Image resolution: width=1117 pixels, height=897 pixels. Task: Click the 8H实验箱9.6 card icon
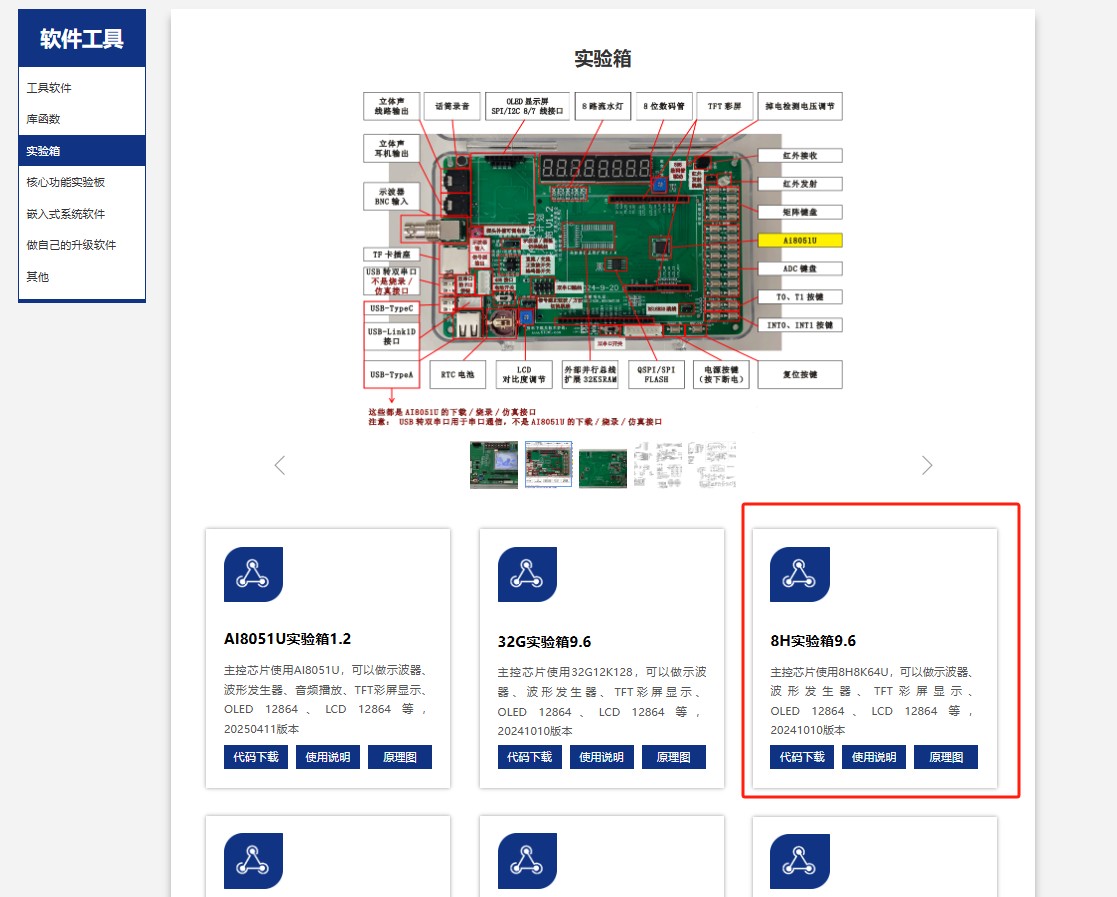pos(800,574)
